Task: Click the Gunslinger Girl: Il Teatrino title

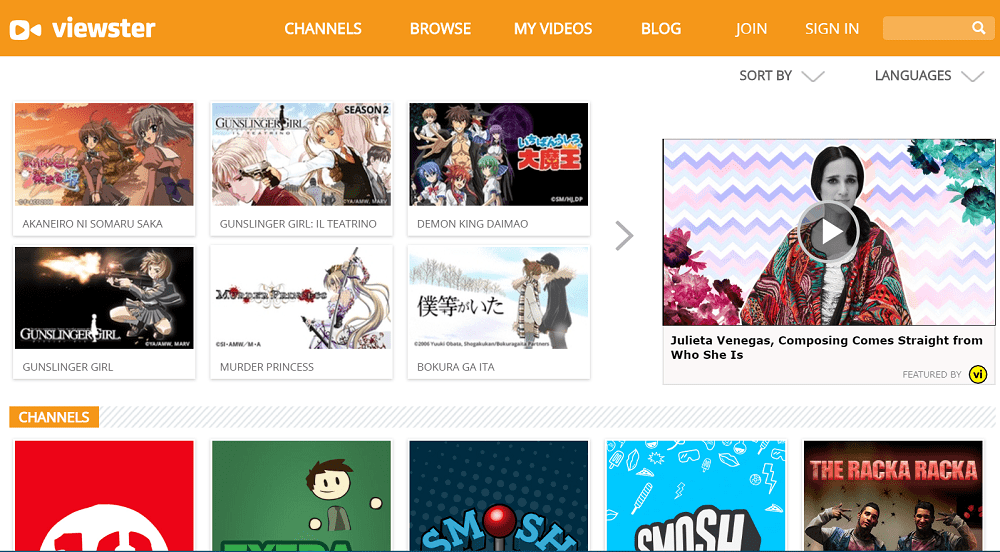Action: click(x=298, y=224)
